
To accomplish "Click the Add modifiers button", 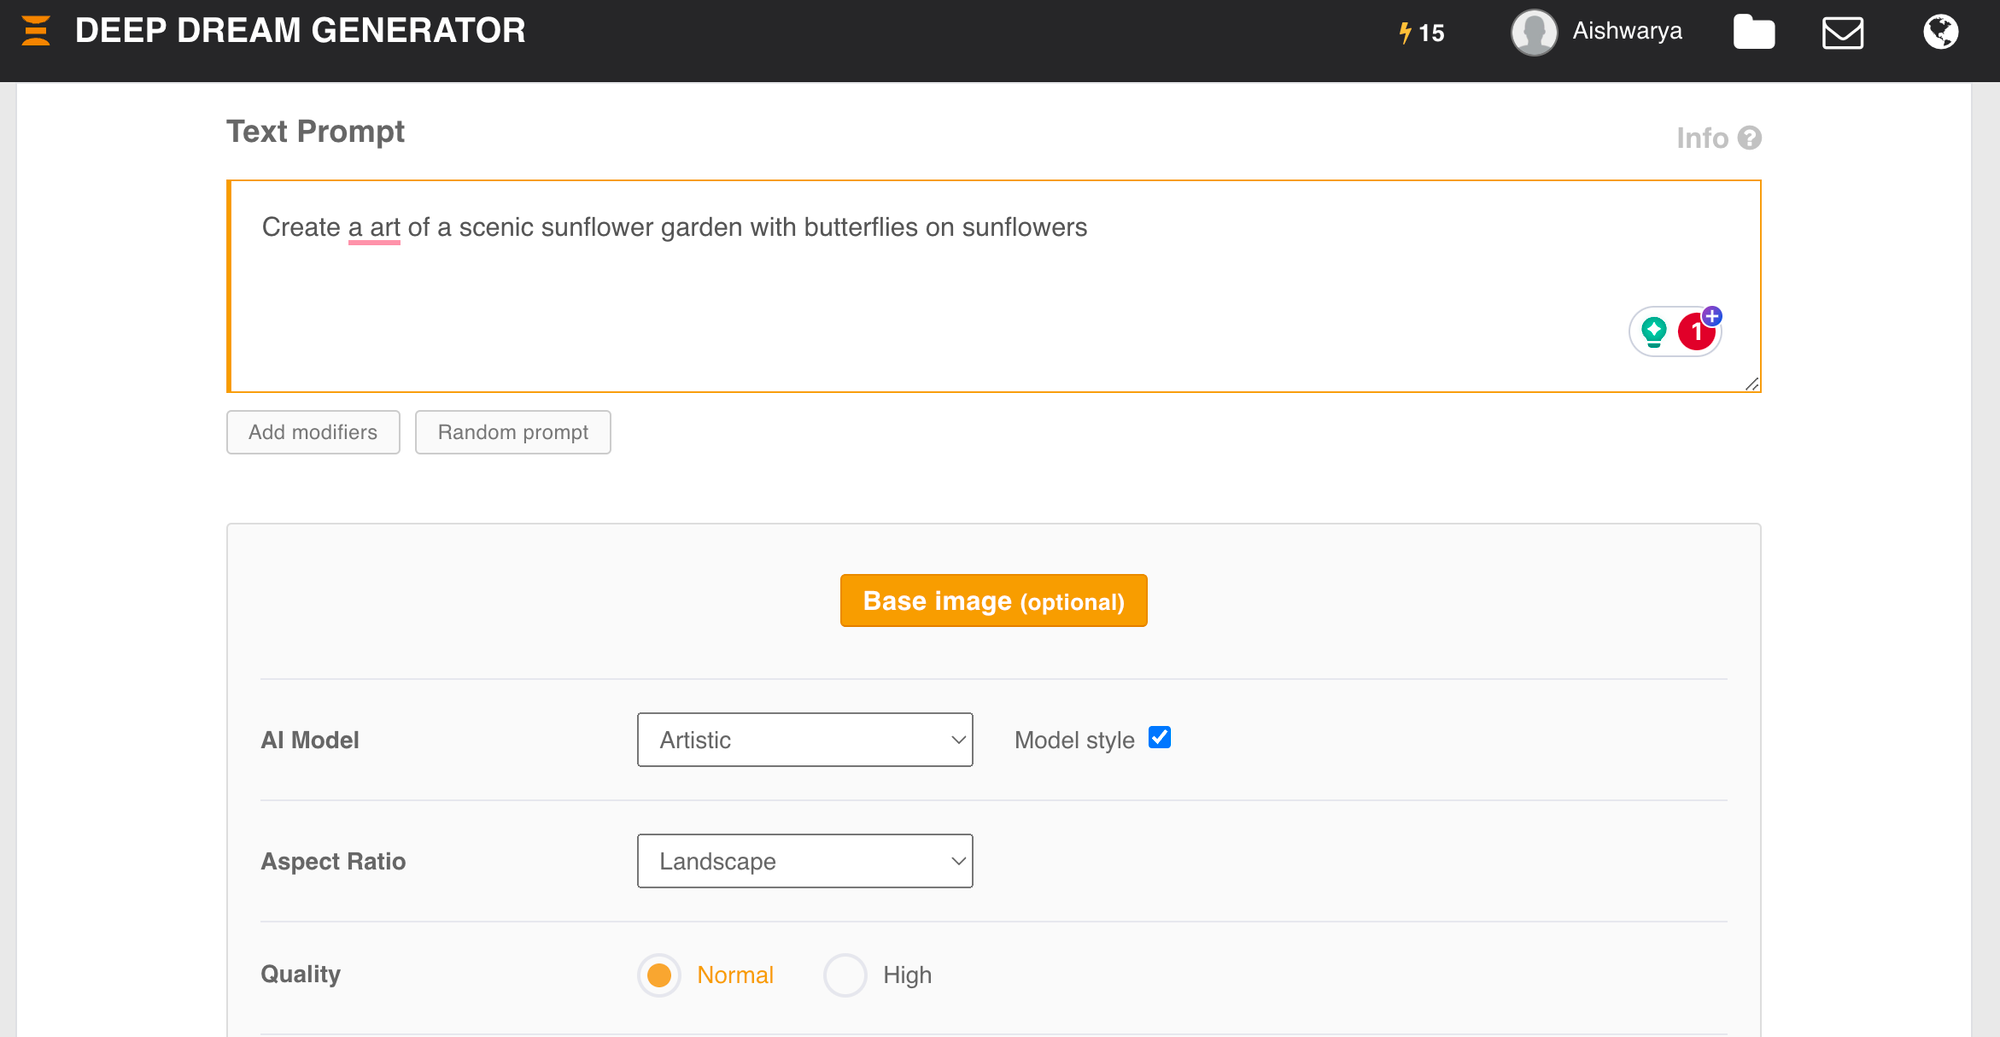I will click(313, 432).
